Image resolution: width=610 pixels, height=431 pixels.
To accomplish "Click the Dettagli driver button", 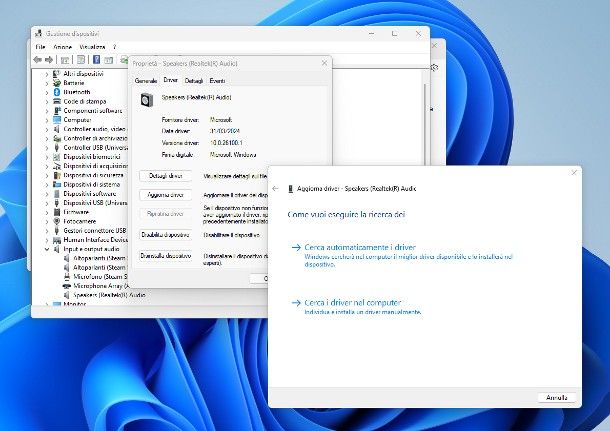I will (165, 175).
